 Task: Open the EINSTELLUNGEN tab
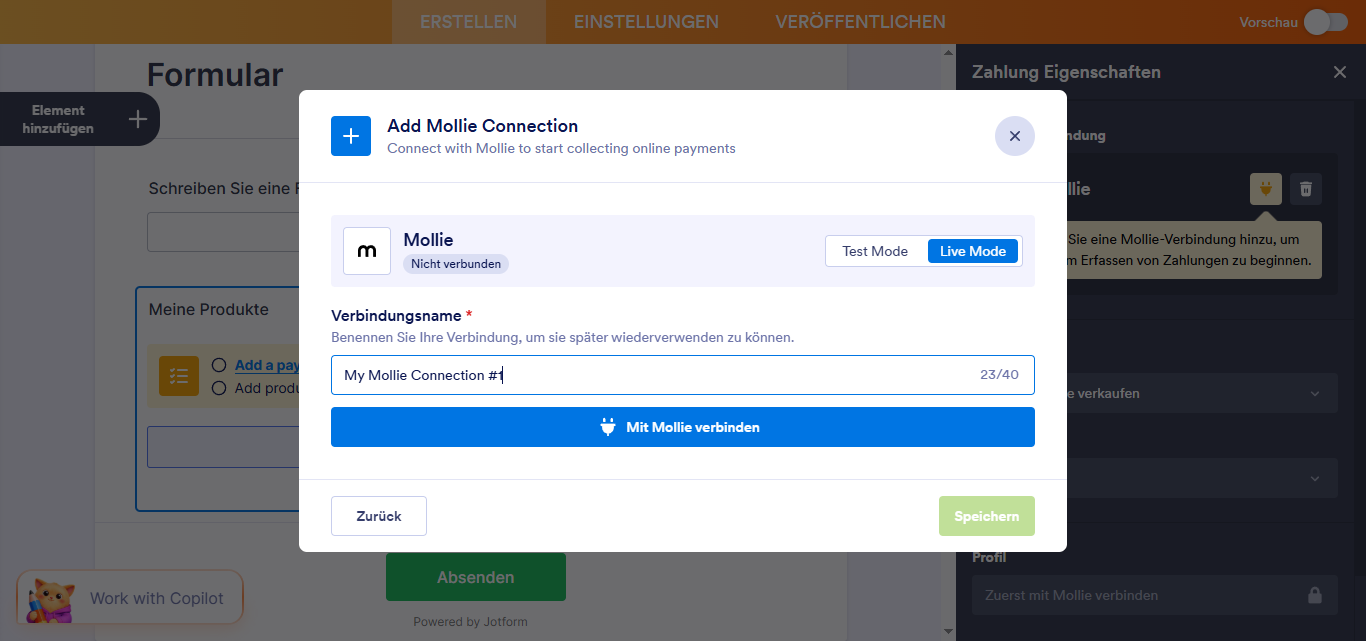coord(646,21)
